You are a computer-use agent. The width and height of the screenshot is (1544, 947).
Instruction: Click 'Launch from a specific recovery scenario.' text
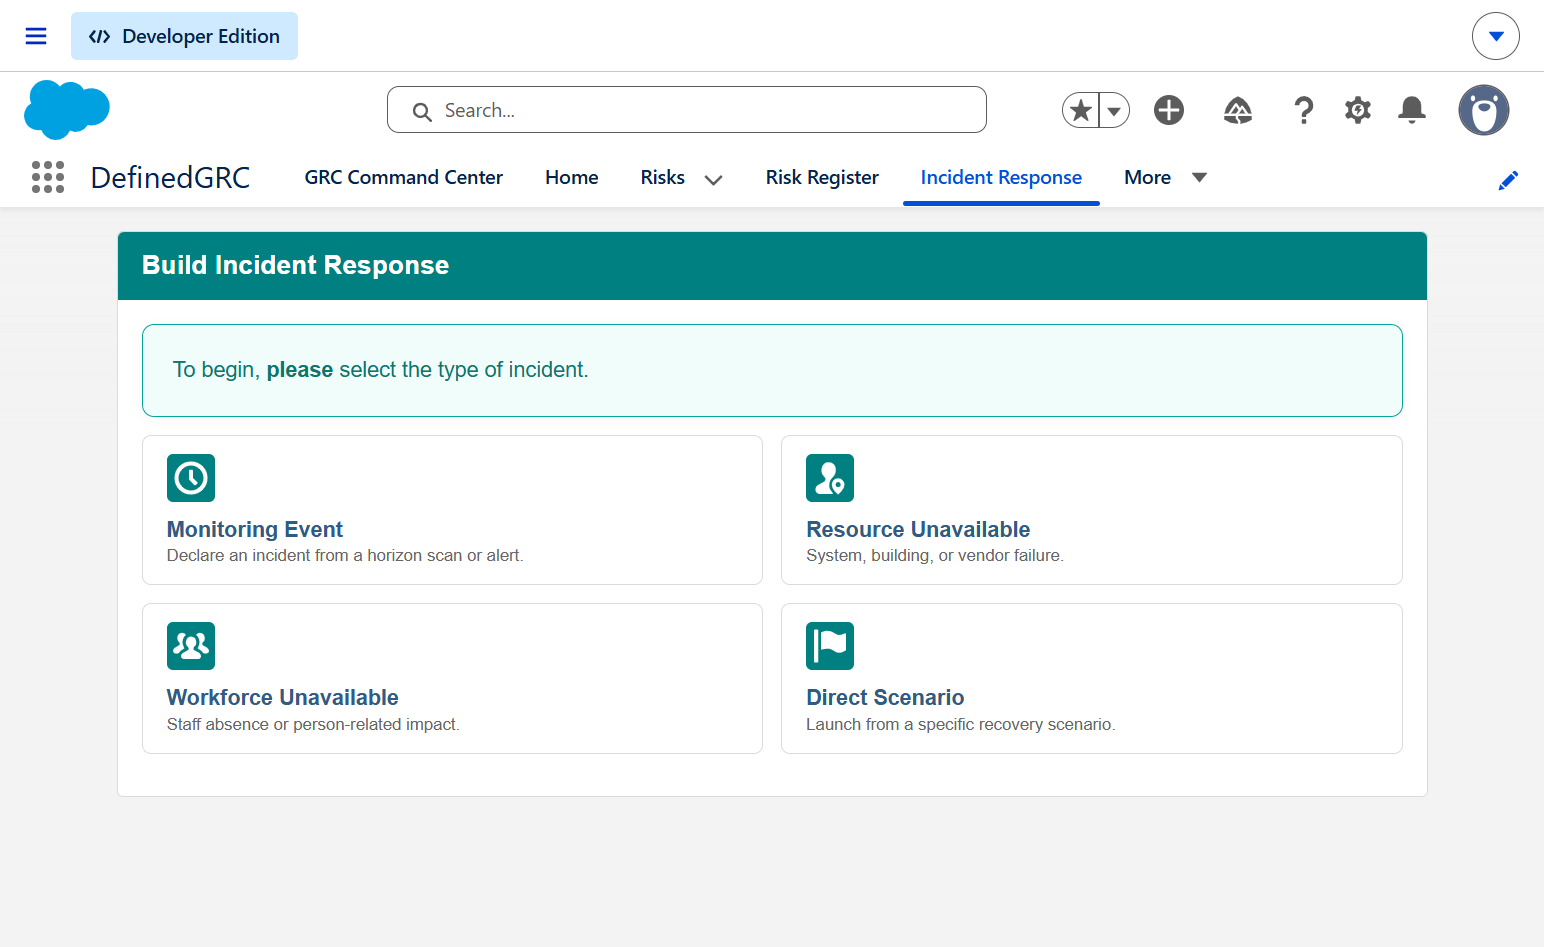click(961, 724)
